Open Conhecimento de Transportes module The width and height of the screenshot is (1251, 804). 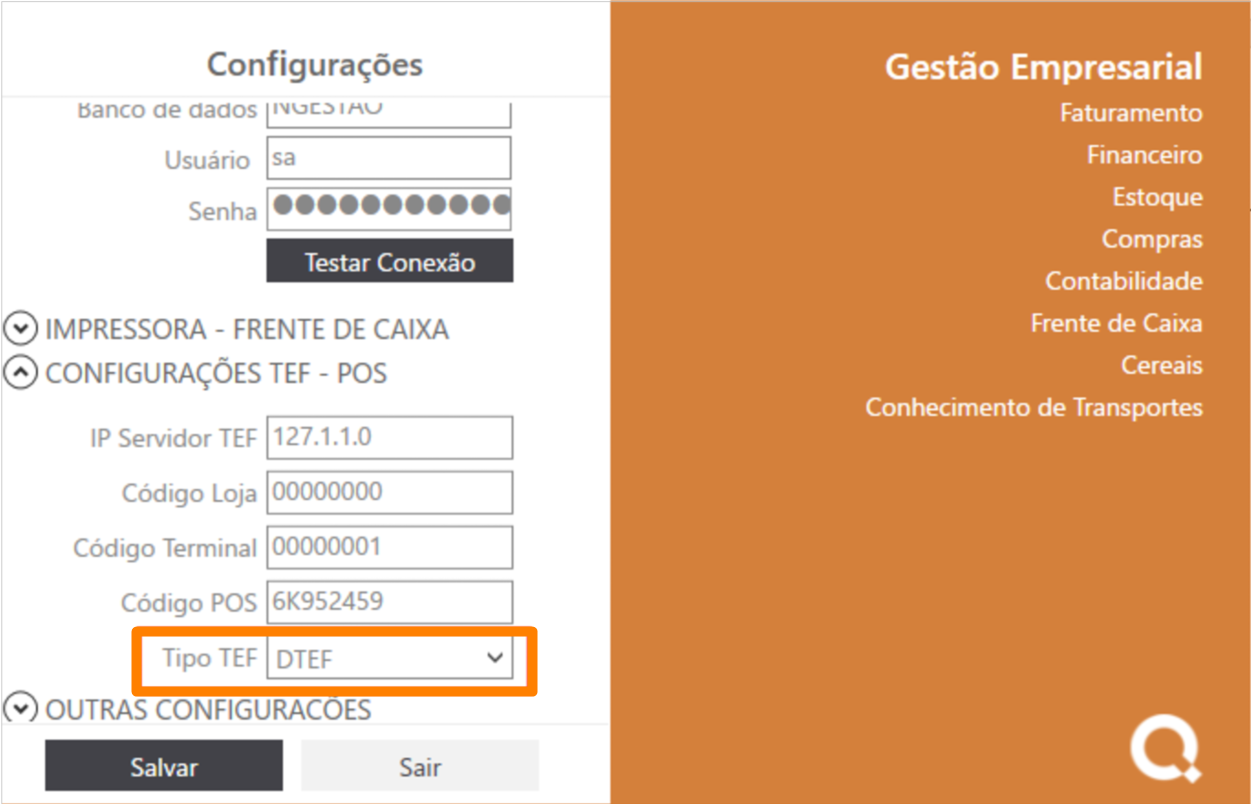tap(1033, 407)
